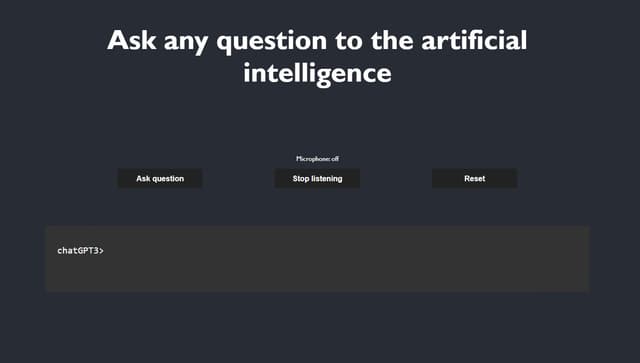Select the leftmost dark button labeled Ask question

[x=160, y=178]
